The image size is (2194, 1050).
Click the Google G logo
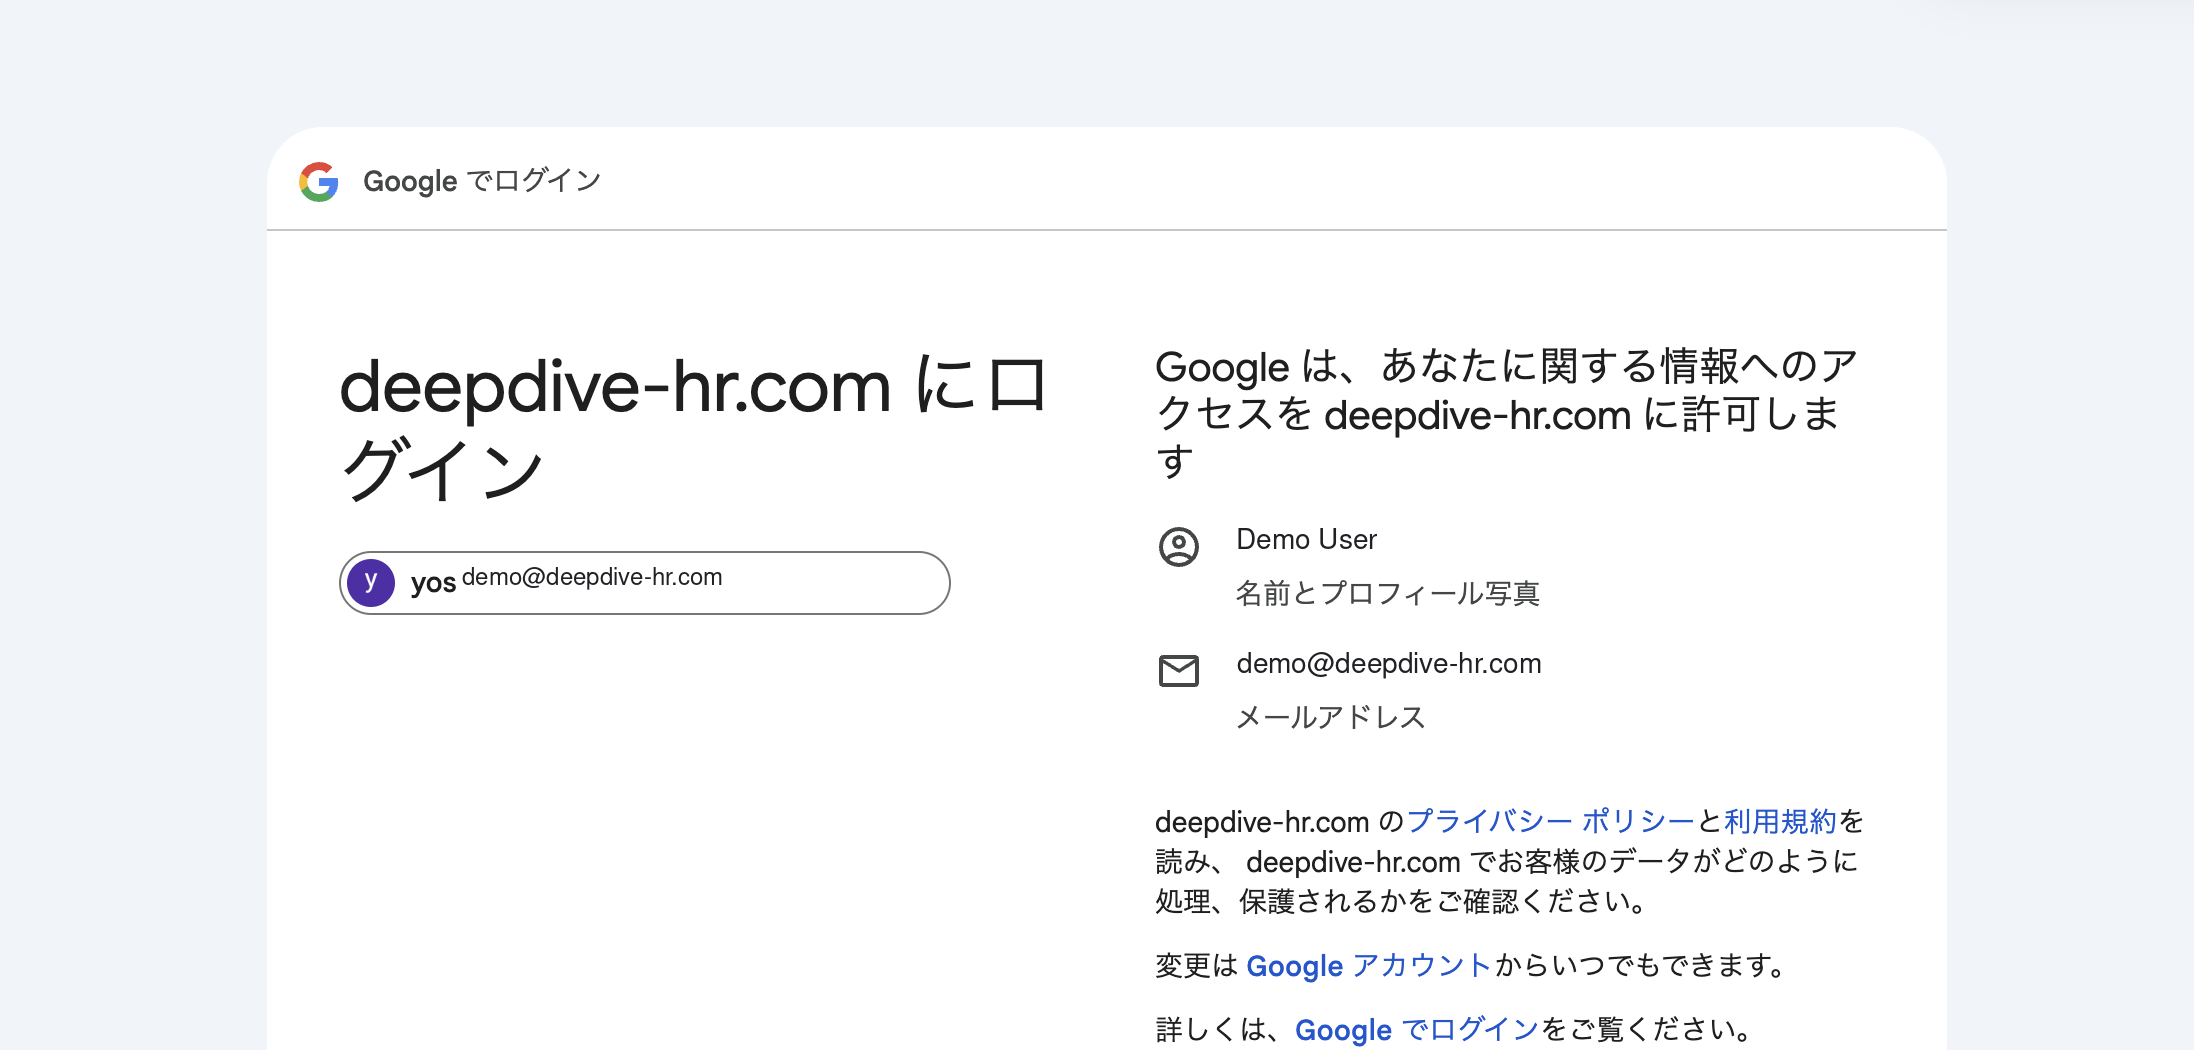(319, 182)
